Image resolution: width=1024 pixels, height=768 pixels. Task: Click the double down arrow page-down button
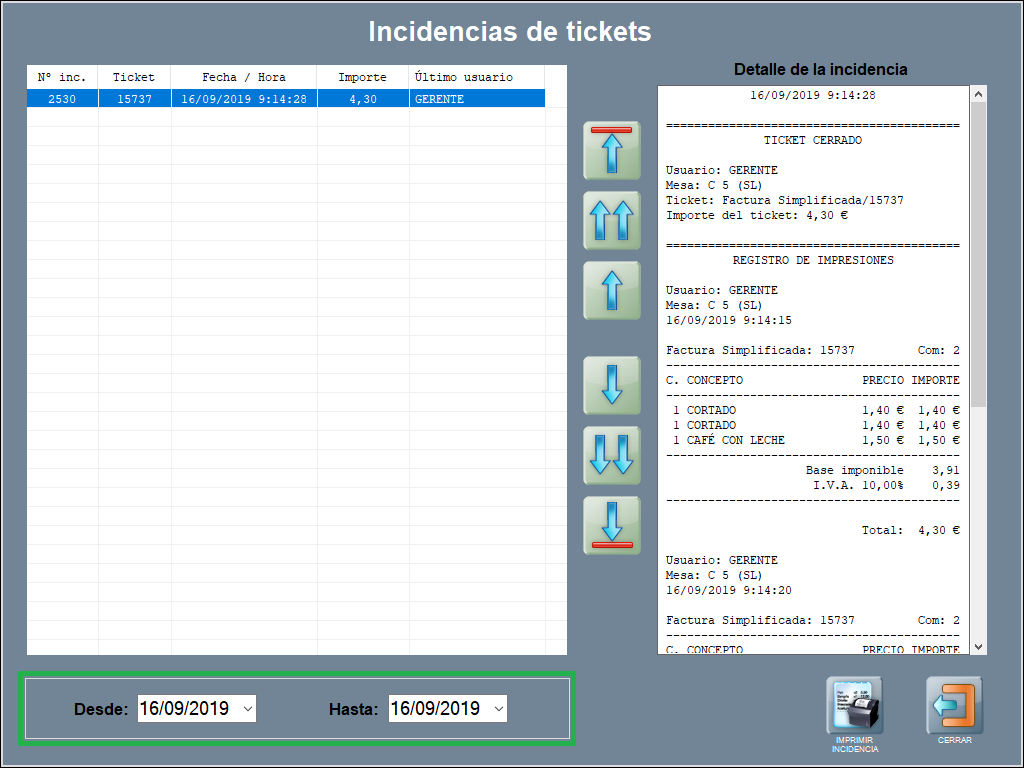(612, 455)
